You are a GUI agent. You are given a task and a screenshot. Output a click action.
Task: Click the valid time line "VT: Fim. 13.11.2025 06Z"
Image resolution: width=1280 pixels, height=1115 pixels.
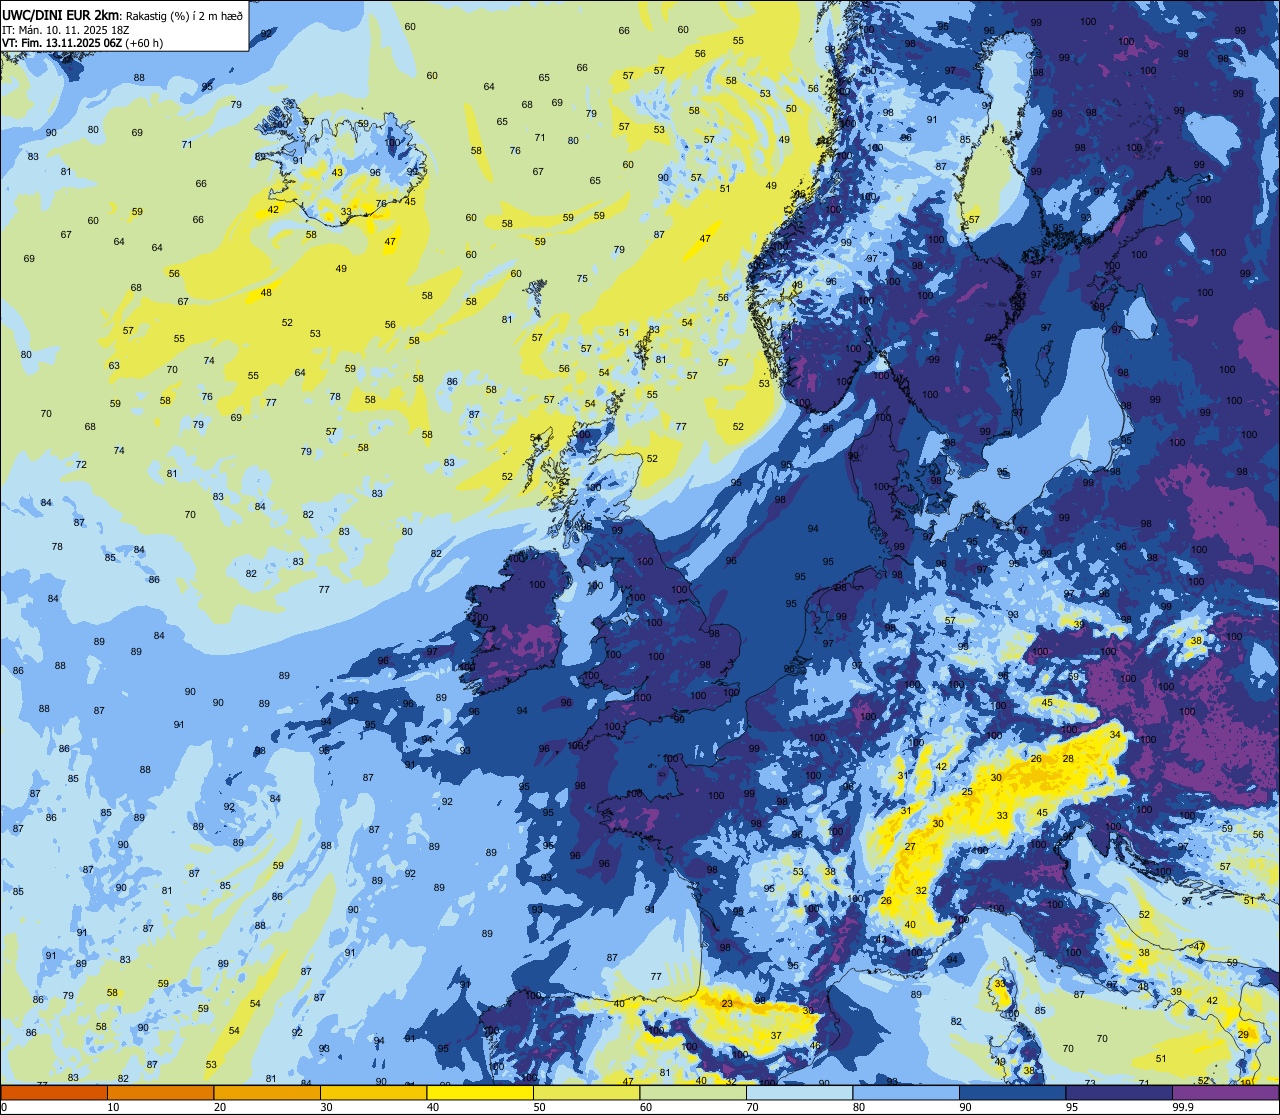pos(62,43)
